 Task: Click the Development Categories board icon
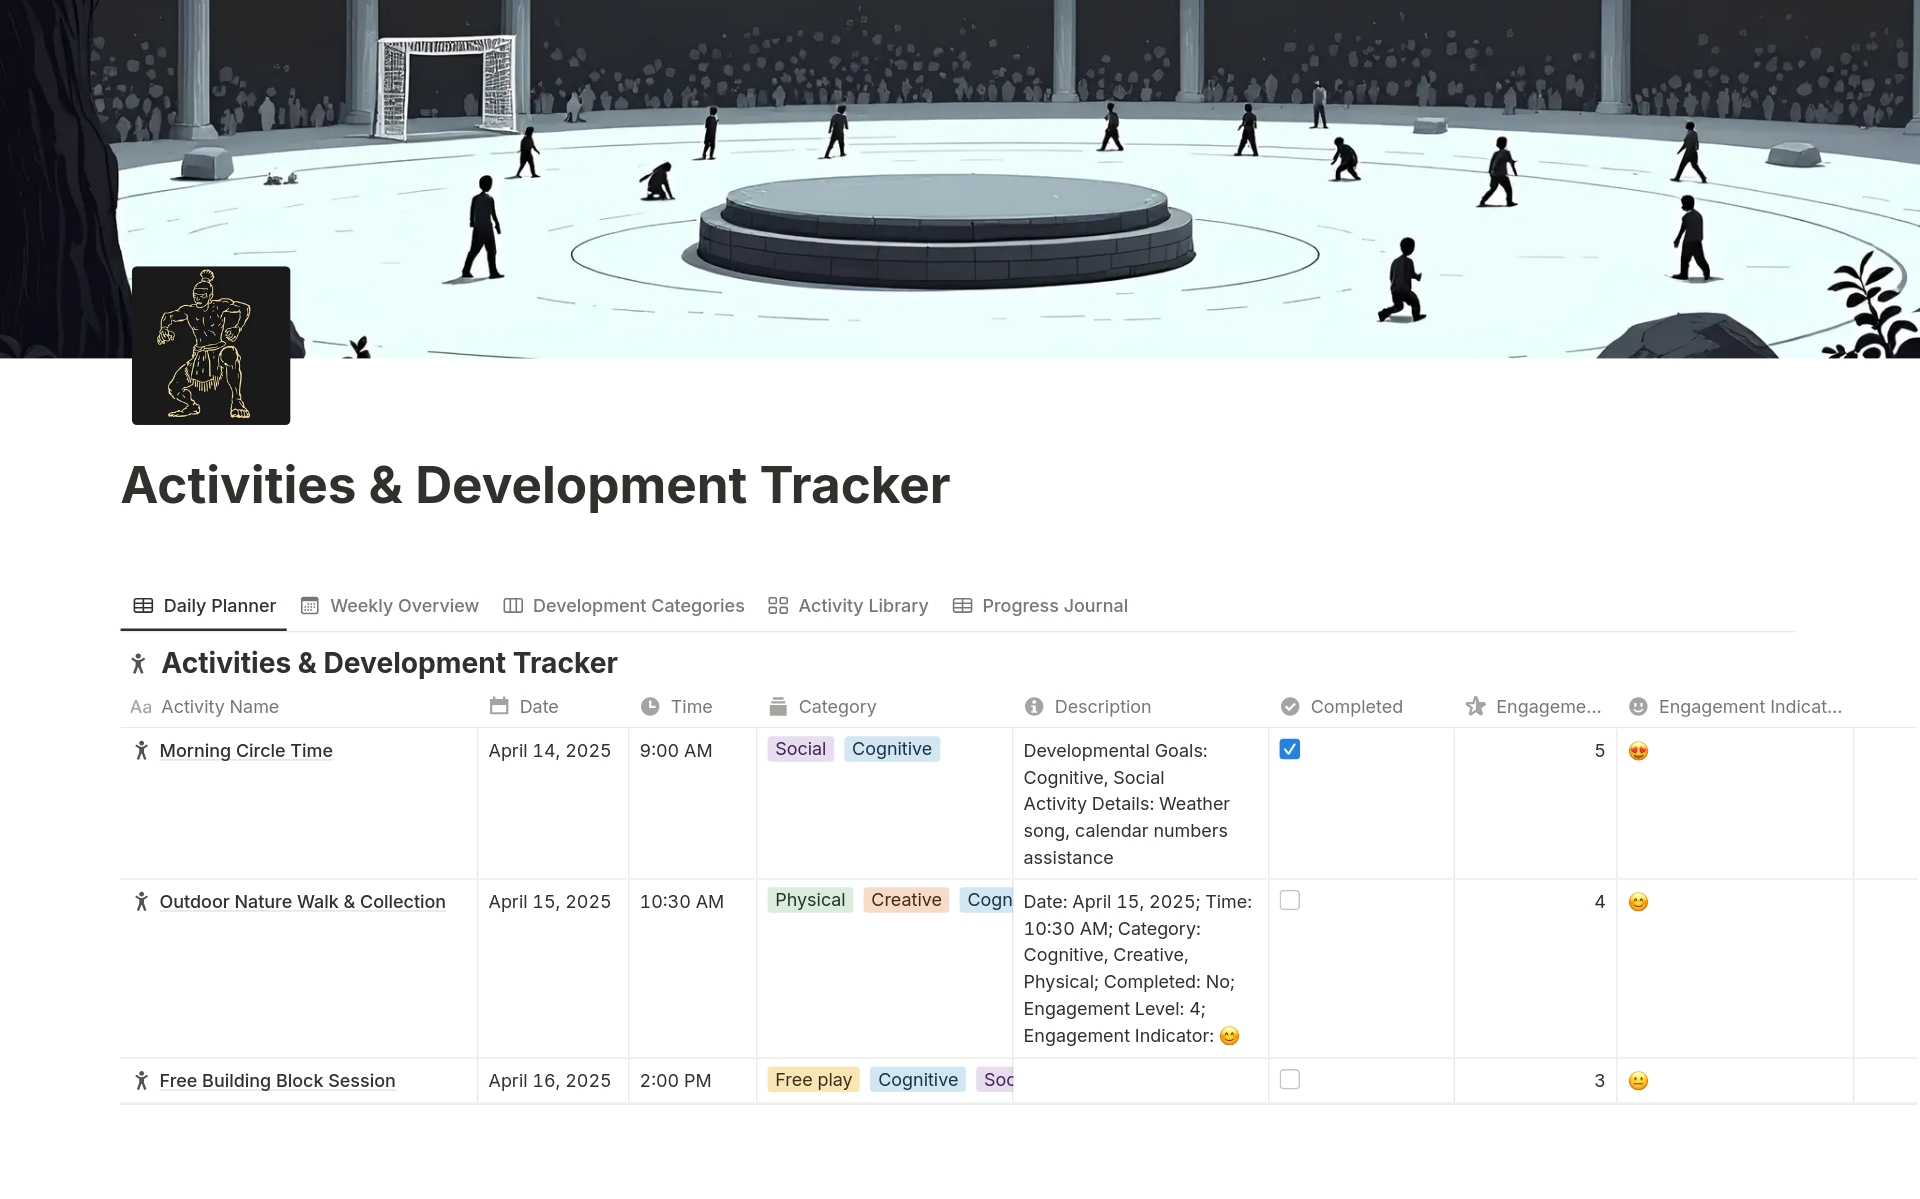[x=513, y=606]
